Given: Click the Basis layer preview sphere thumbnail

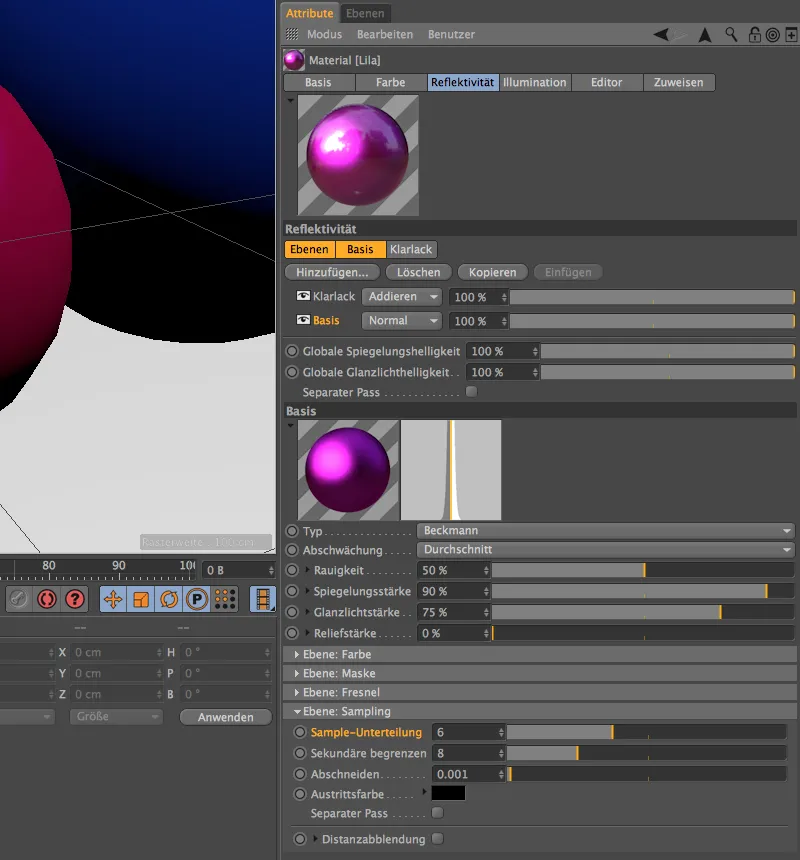Looking at the screenshot, I should [348, 470].
